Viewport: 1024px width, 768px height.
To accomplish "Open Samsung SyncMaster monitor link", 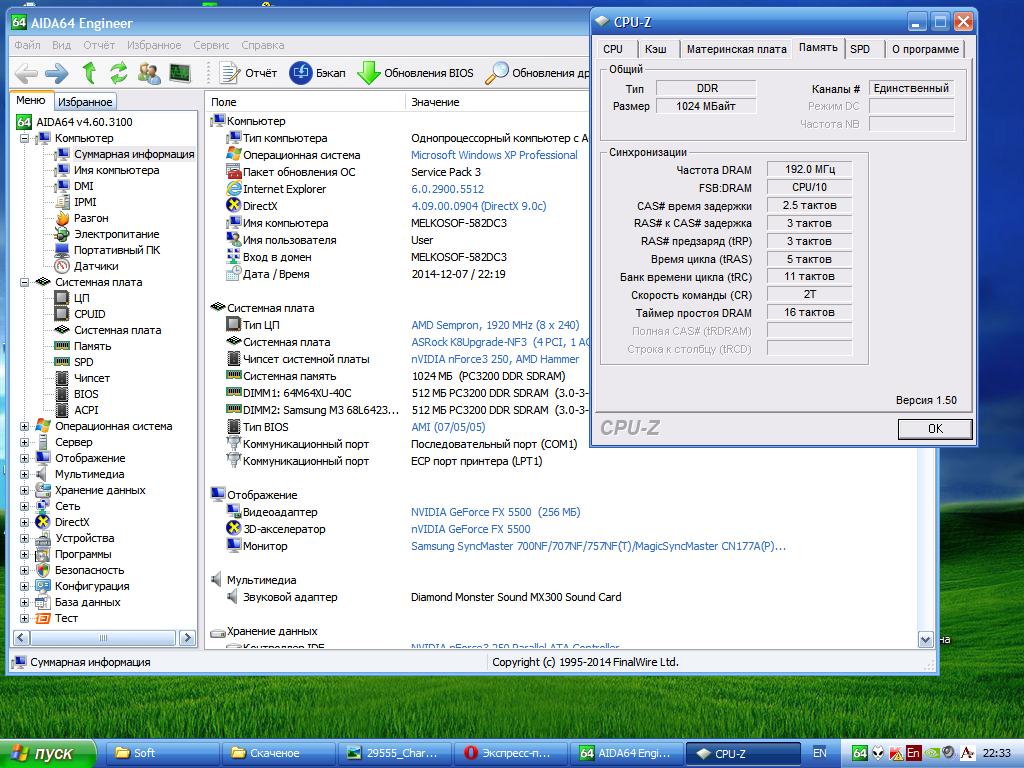I will click(598, 546).
